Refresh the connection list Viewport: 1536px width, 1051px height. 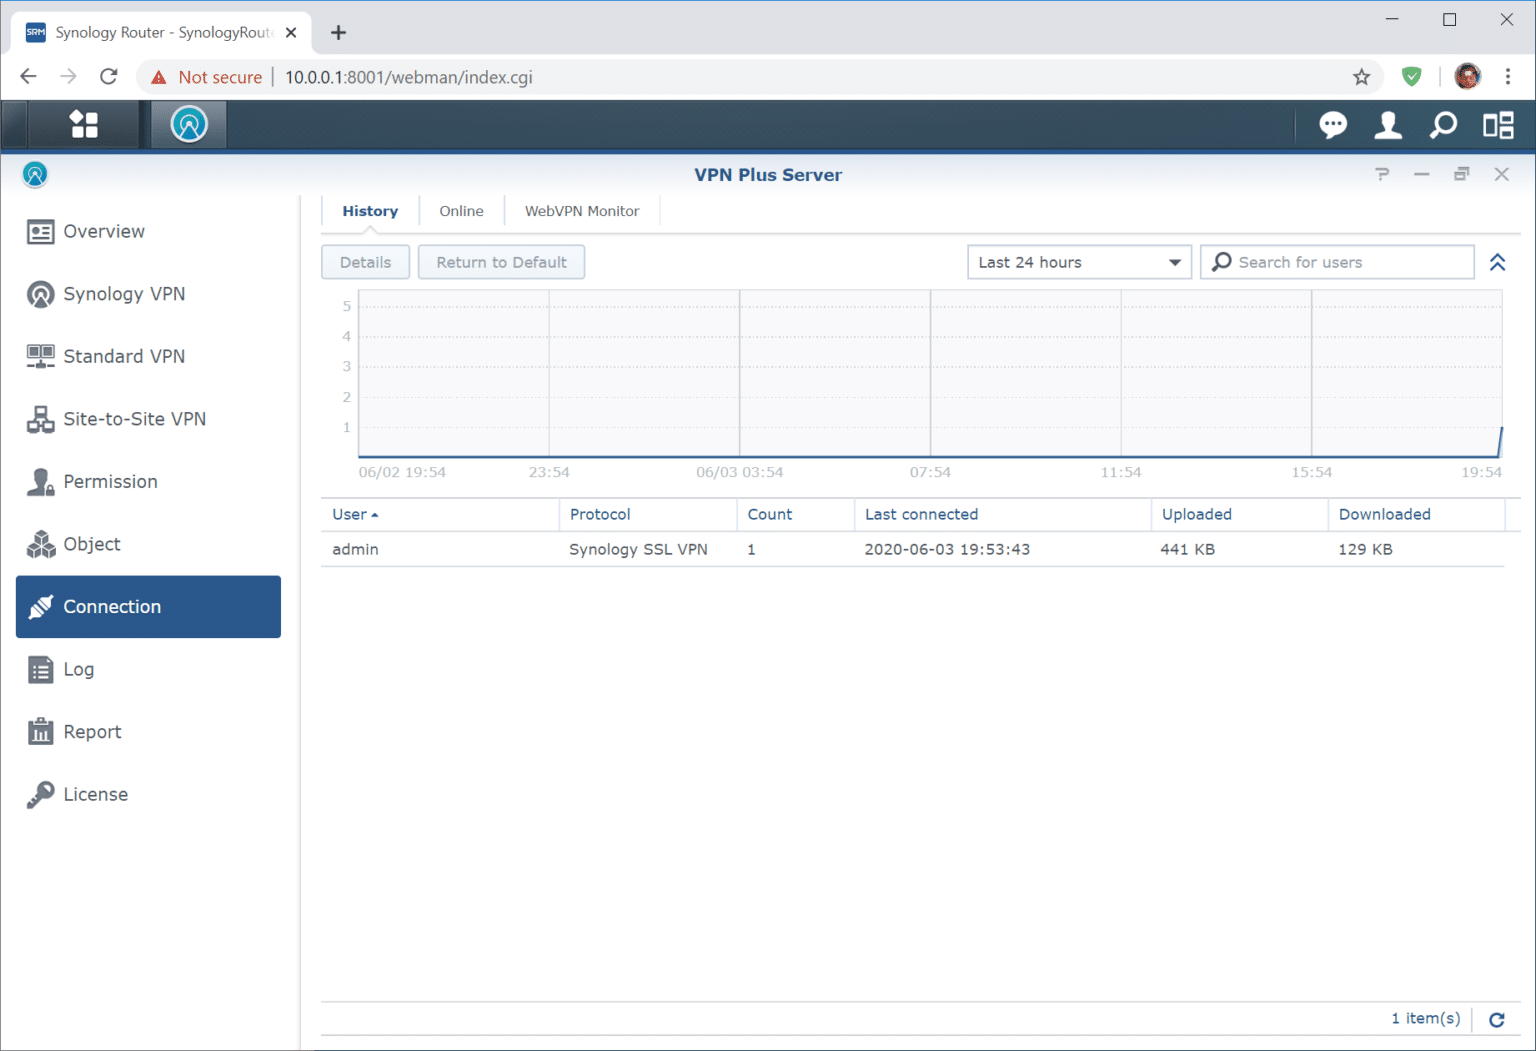[1497, 1019]
